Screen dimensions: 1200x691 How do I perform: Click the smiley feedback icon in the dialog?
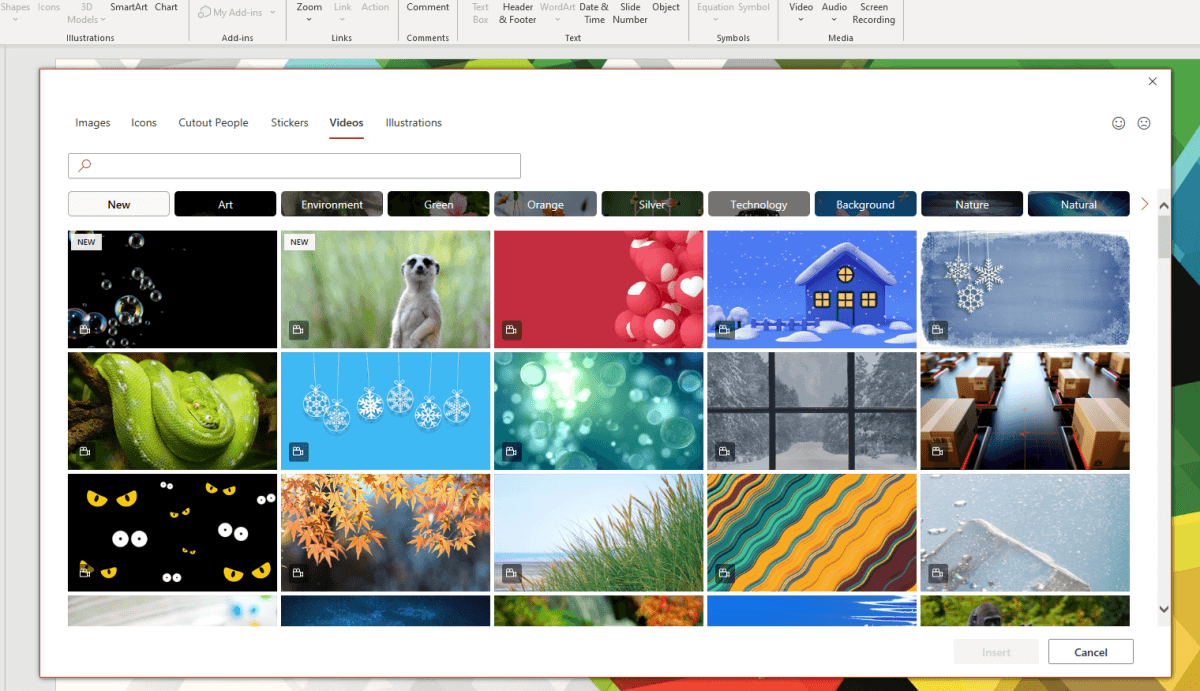click(x=1118, y=123)
